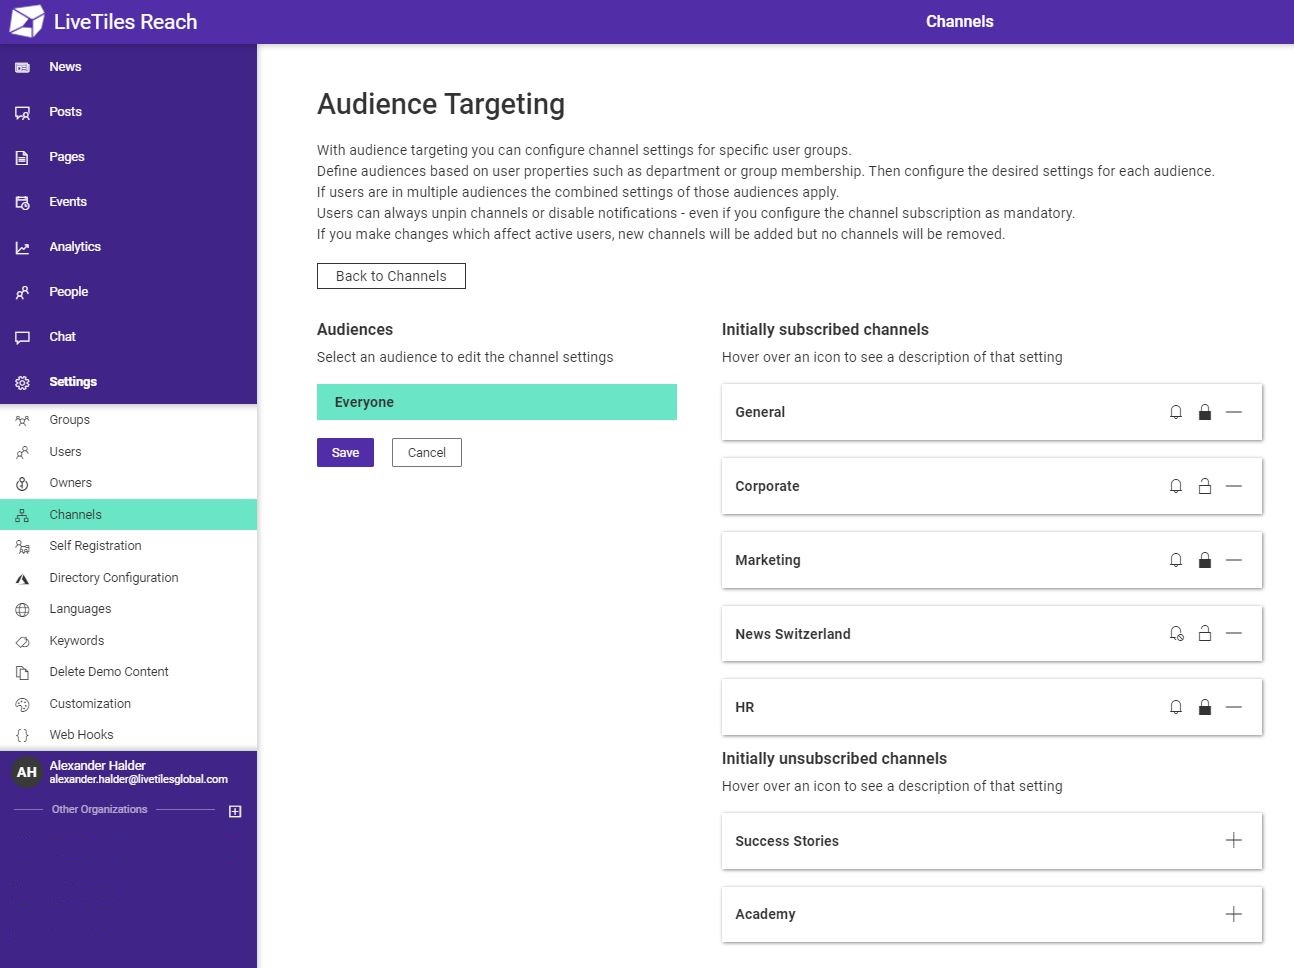Click the Success Stories channel name
Image resolution: width=1294 pixels, height=968 pixels.
point(787,841)
